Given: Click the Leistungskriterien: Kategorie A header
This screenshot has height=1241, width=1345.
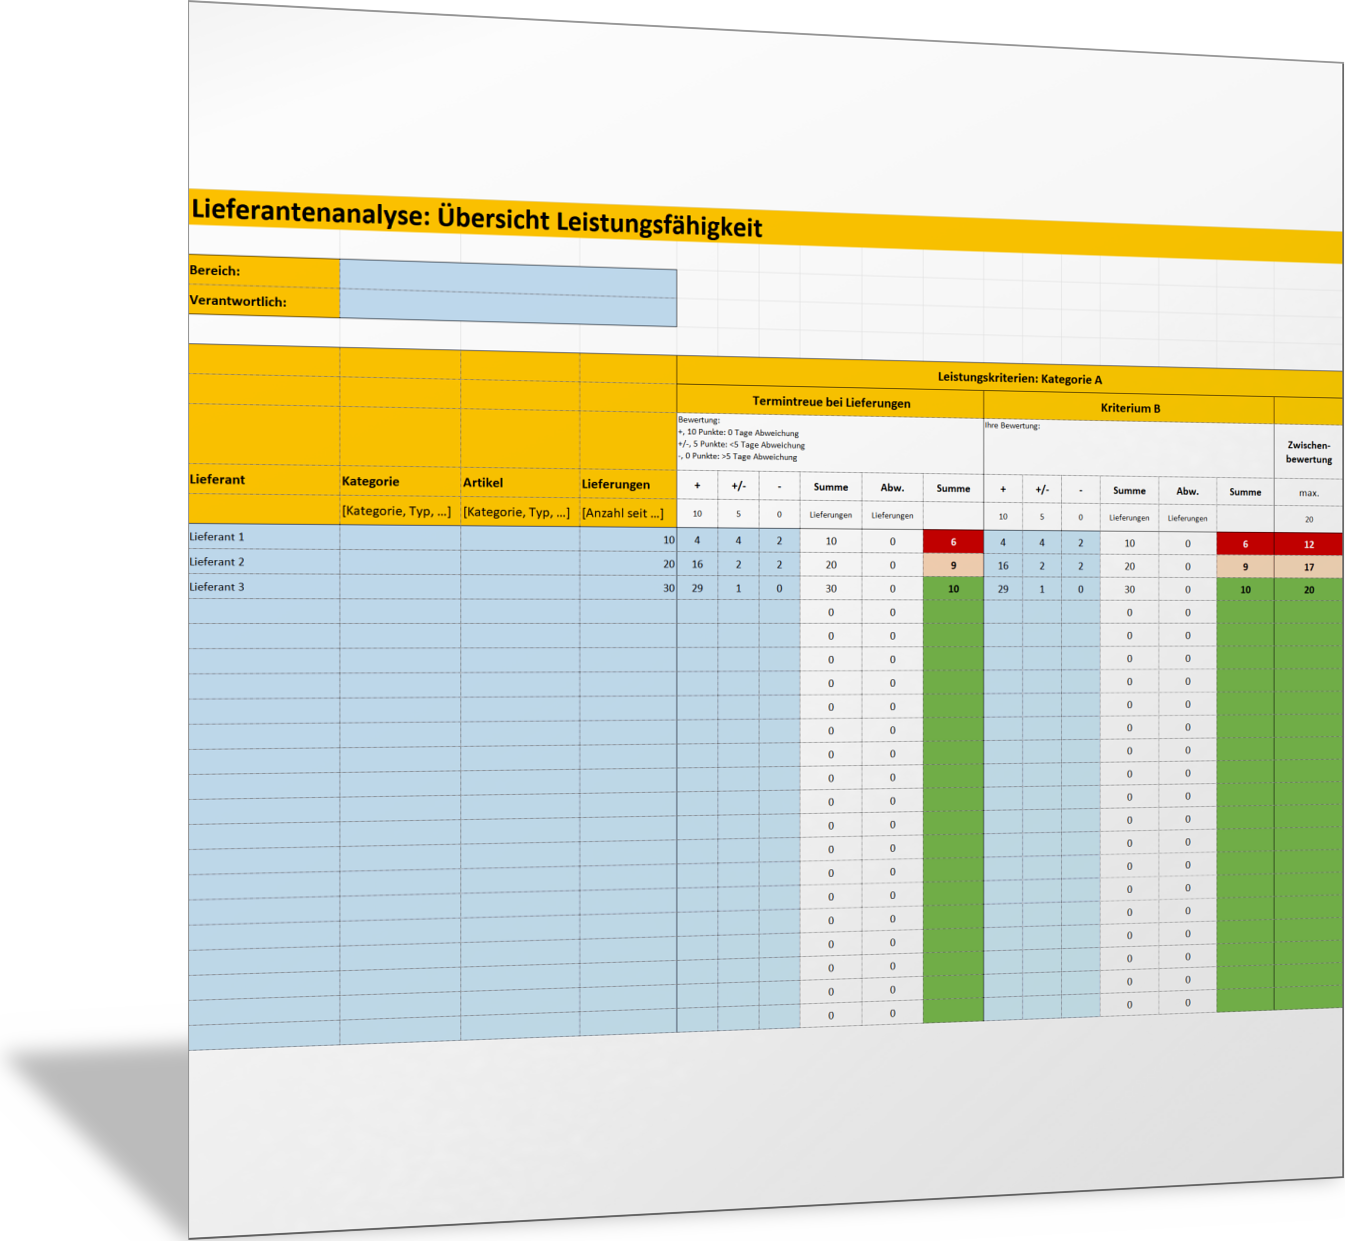Looking at the screenshot, I should (1019, 379).
